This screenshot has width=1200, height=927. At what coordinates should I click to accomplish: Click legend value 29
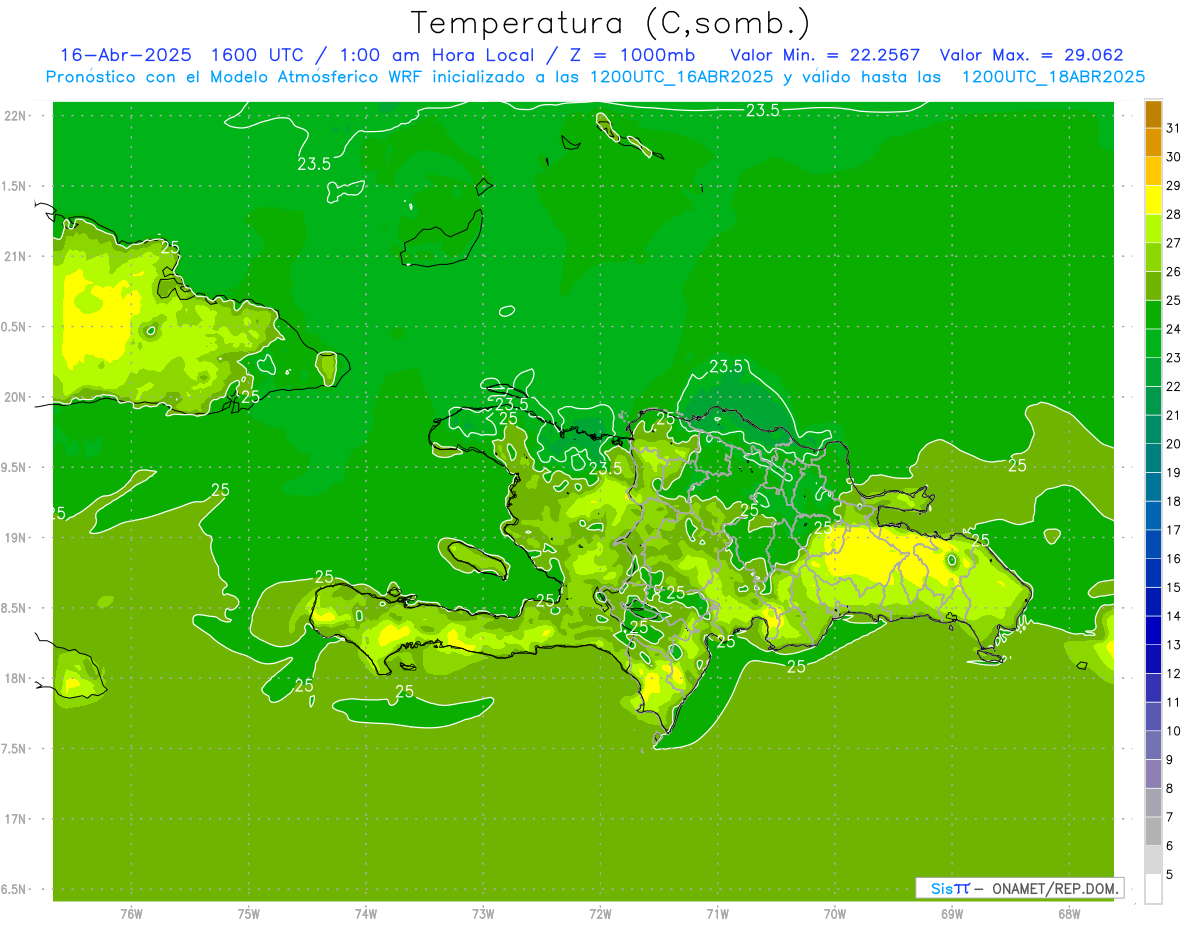point(1174,186)
